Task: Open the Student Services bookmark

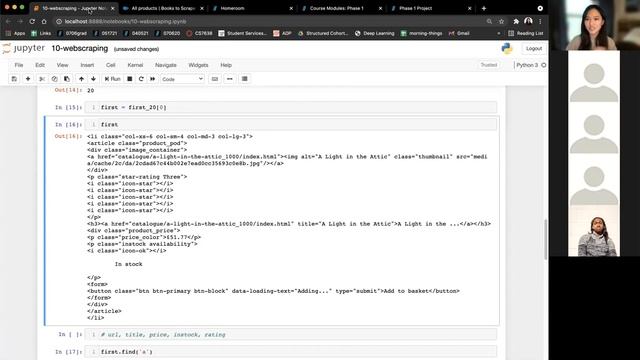Action: tap(242, 33)
